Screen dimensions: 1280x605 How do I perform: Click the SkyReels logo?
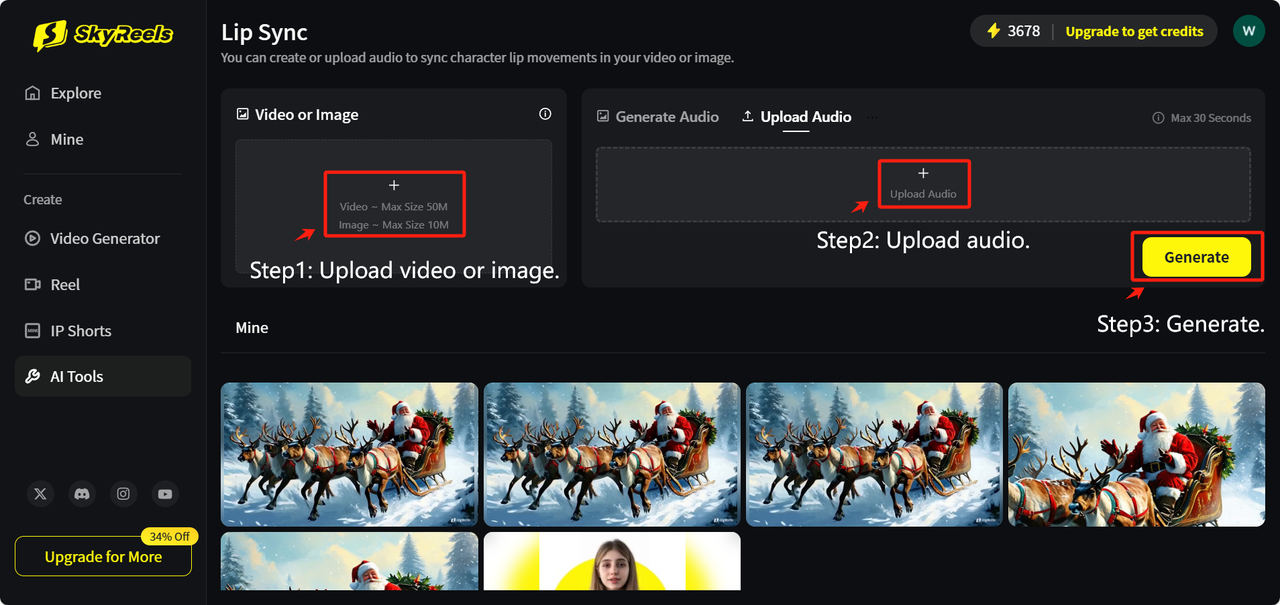(x=103, y=35)
